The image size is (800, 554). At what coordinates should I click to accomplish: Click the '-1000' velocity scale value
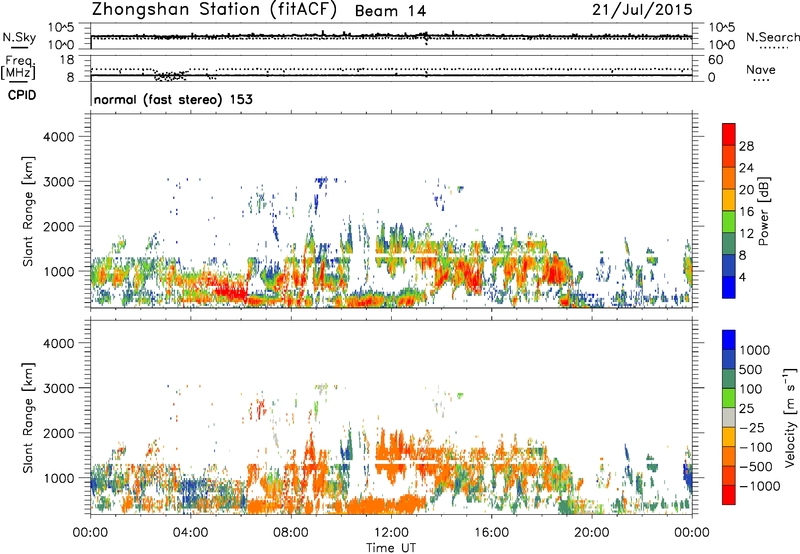[759, 486]
